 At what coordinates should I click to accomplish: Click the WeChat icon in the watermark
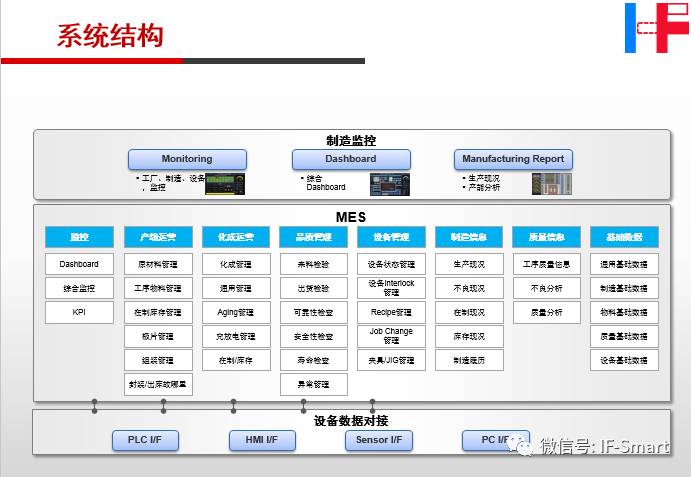520,445
